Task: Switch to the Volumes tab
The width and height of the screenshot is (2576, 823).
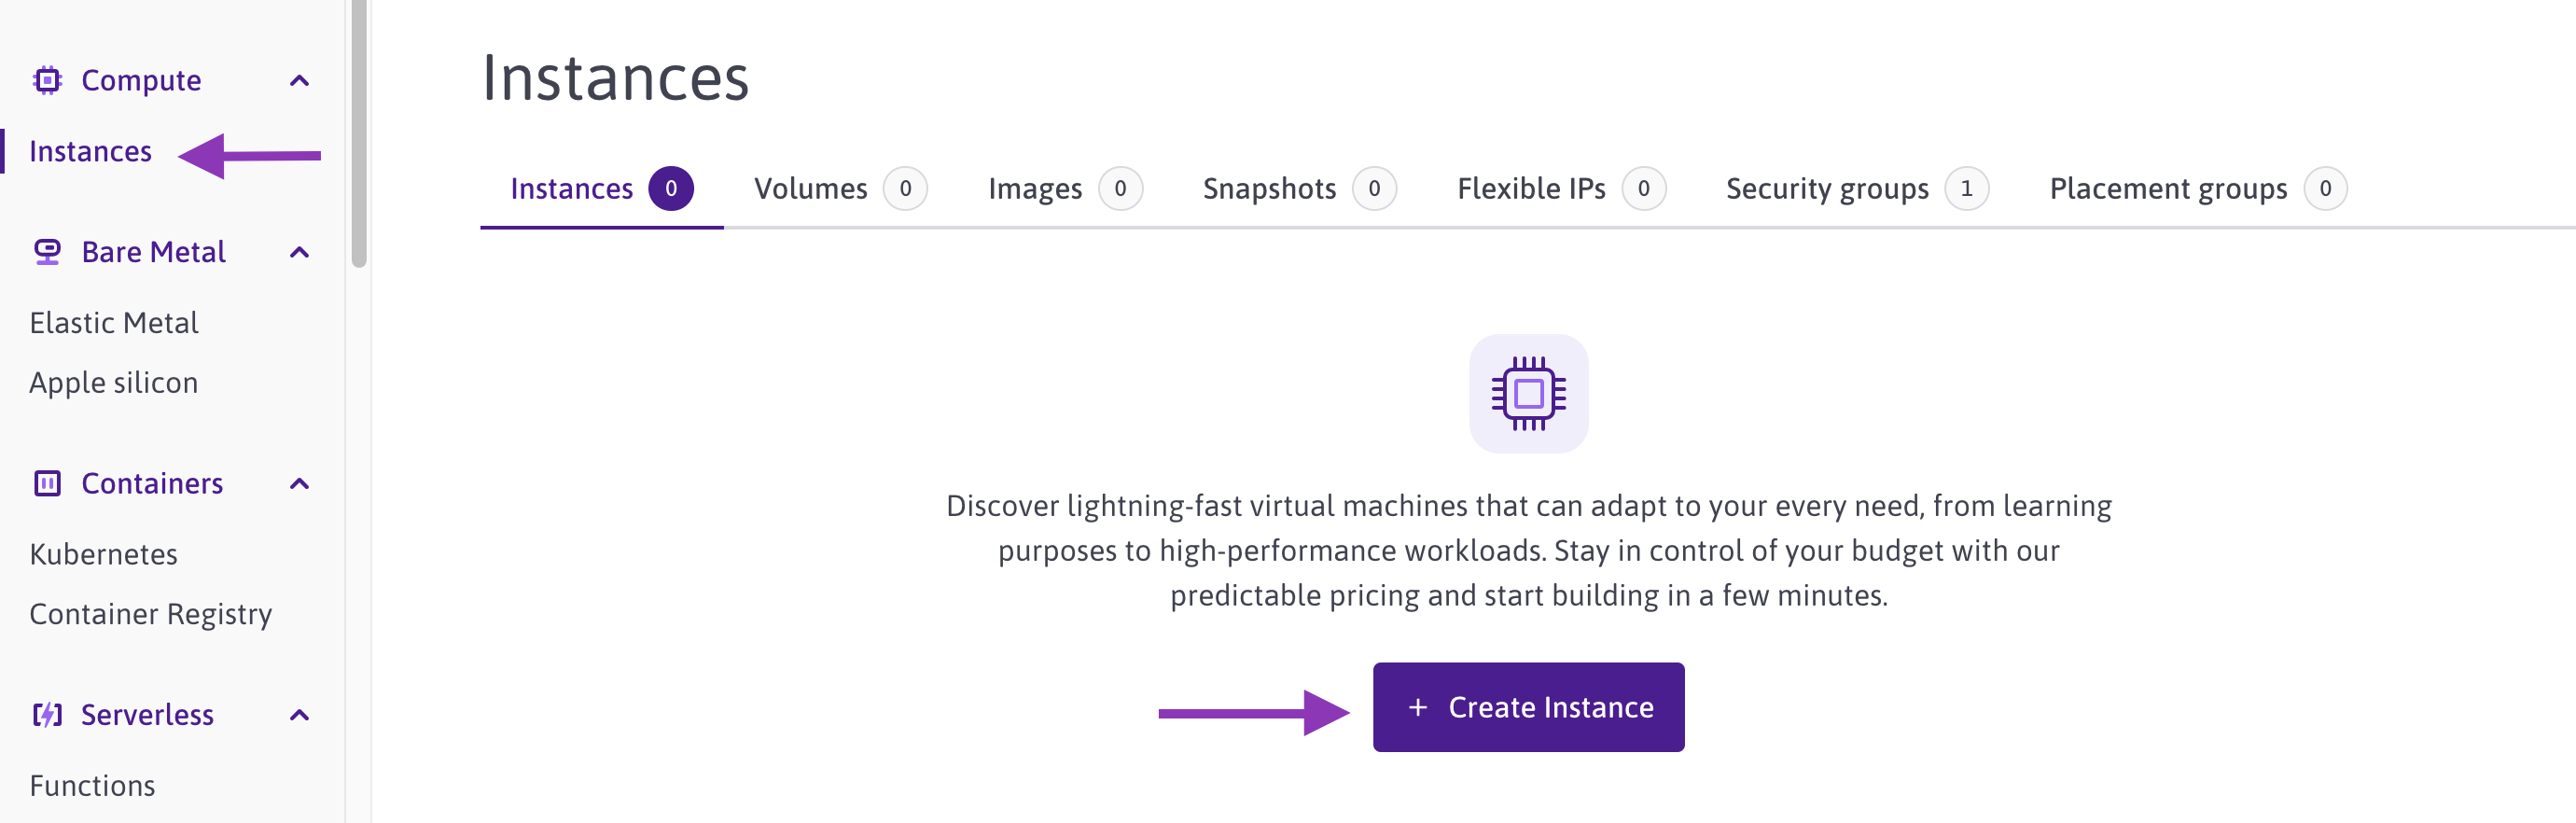Action: coord(810,189)
